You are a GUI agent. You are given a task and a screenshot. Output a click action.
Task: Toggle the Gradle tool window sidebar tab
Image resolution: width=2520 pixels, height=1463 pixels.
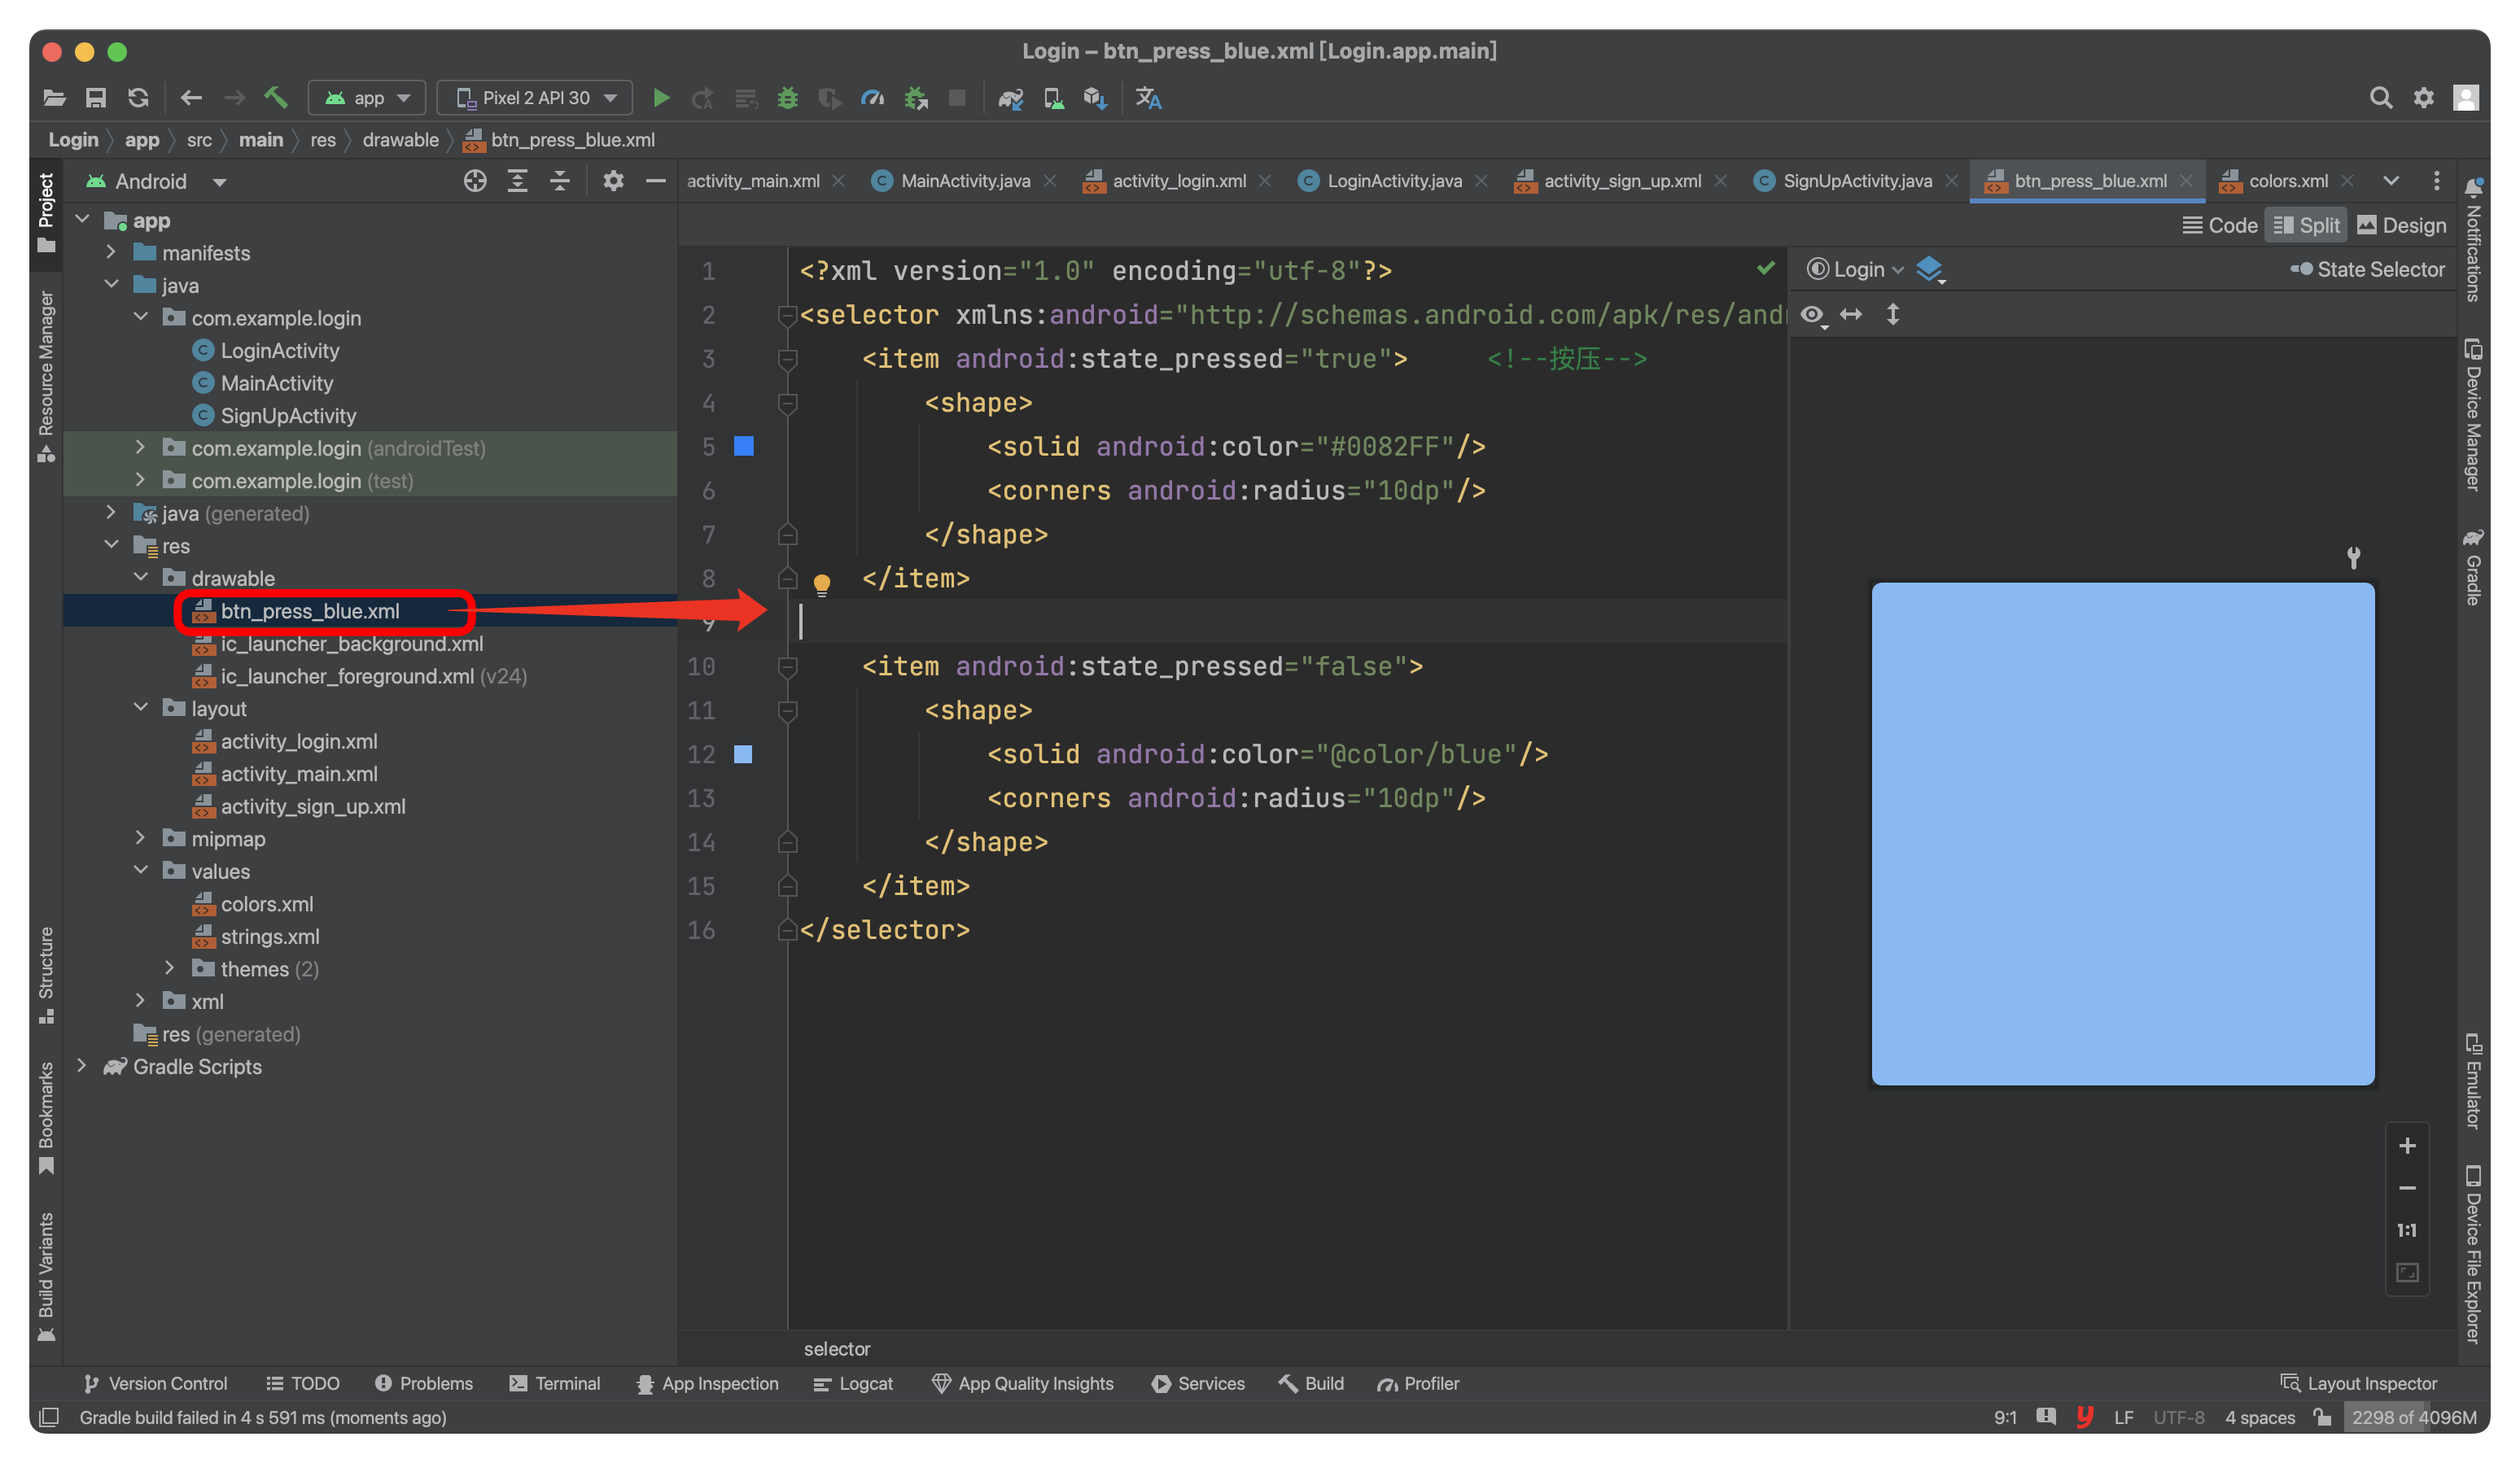click(2473, 566)
